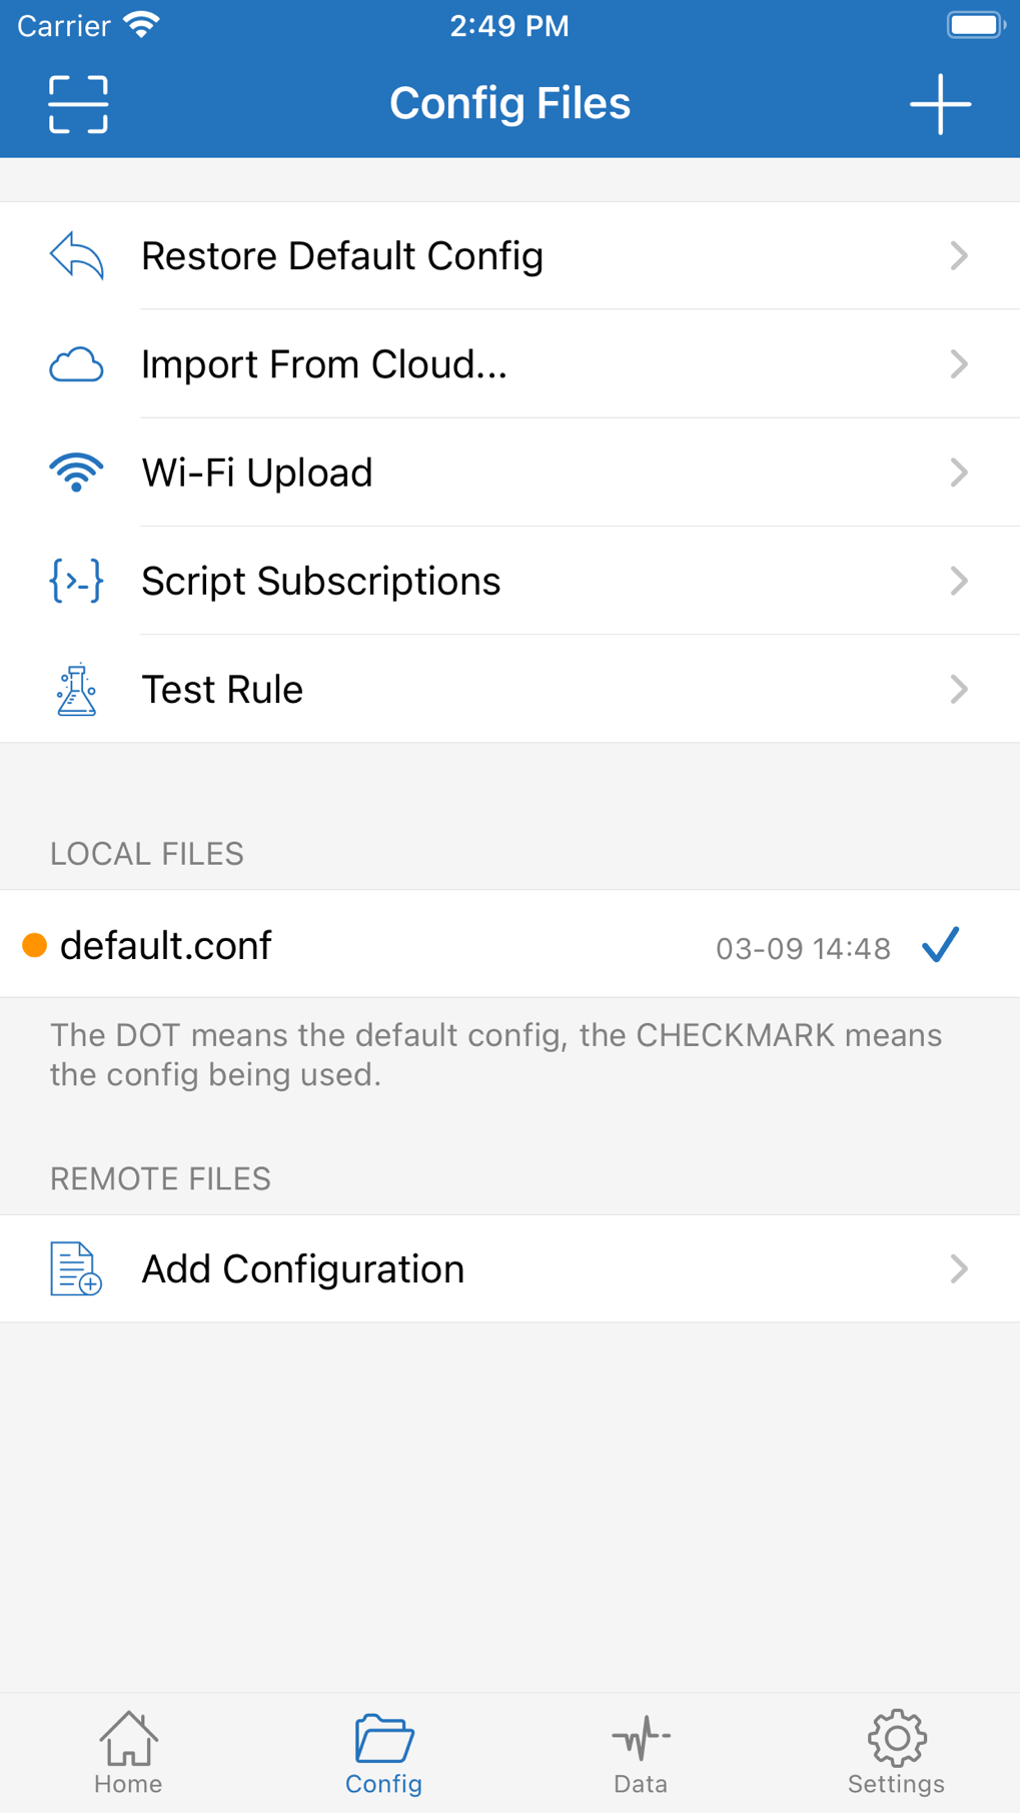The image size is (1020, 1813).
Task: Tap the Add Configuration document icon
Action: pos(77,1269)
